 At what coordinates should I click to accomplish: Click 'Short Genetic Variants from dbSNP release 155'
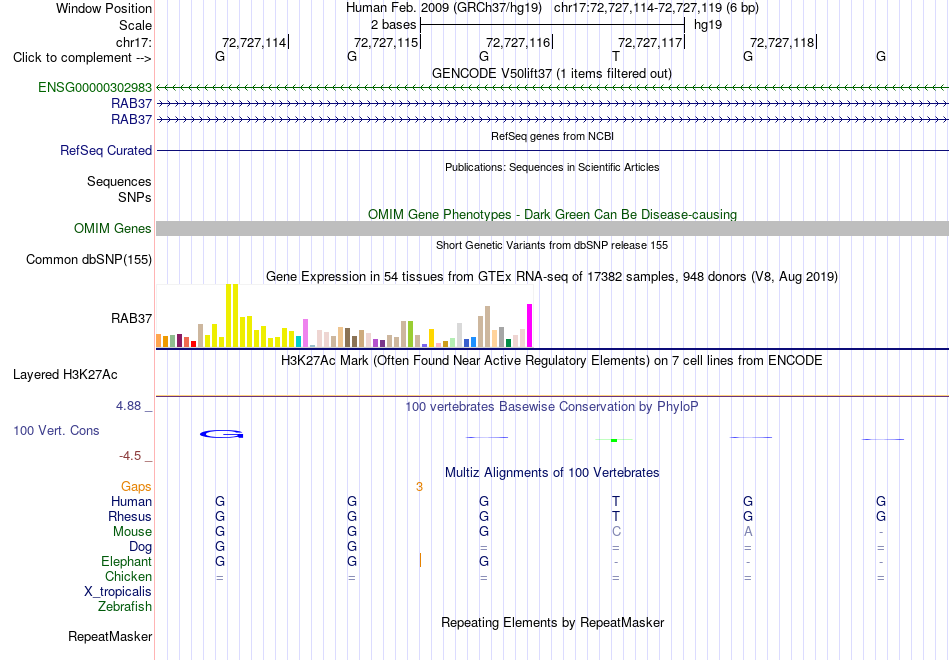pos(552,245)
